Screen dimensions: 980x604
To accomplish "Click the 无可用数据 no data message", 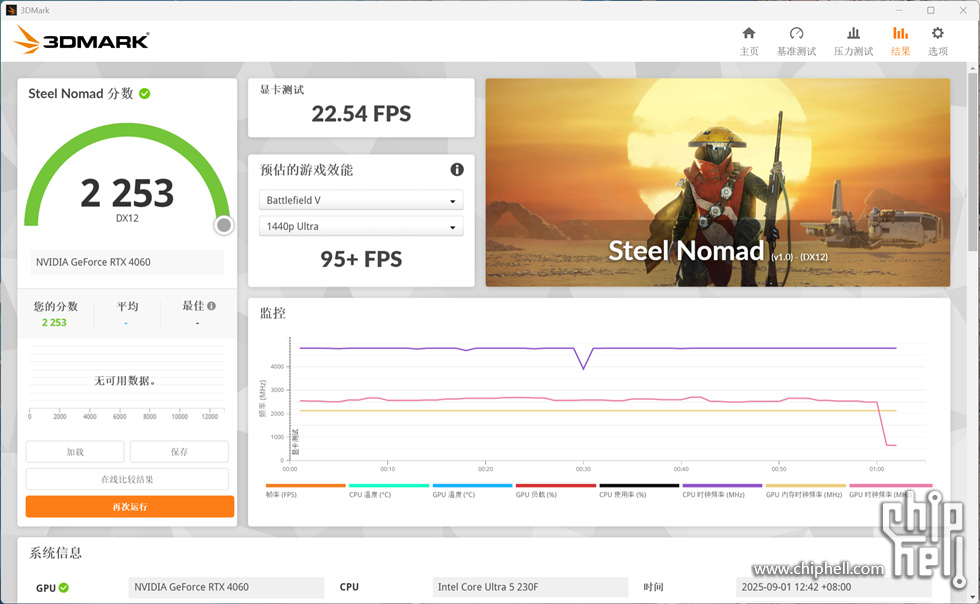I will pyautogui.click(x=124, y=381).
